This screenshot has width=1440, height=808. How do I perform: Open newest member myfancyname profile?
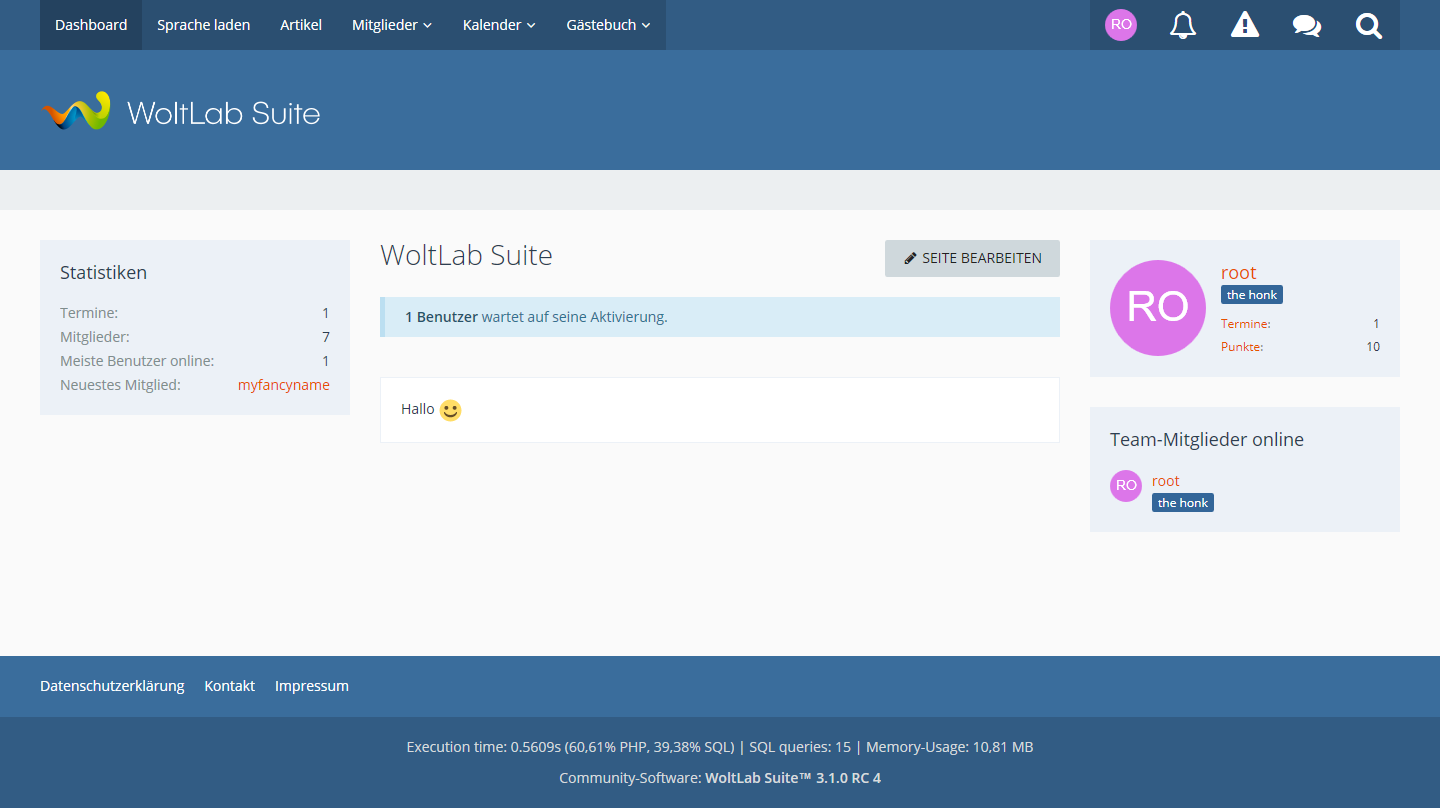[284, 385]
